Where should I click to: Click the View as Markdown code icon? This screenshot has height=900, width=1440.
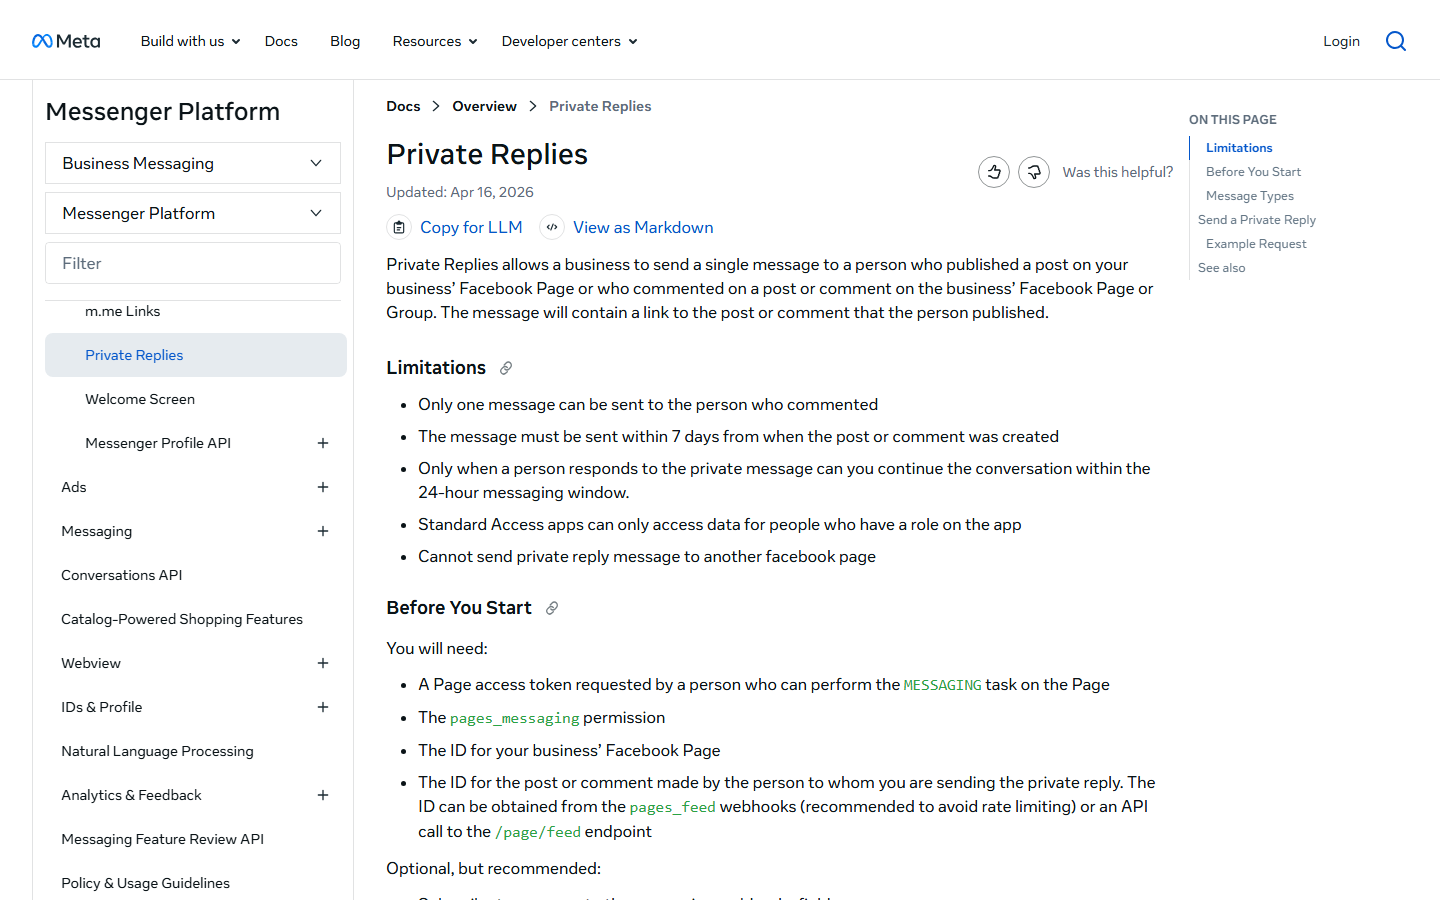coord(552,227)
